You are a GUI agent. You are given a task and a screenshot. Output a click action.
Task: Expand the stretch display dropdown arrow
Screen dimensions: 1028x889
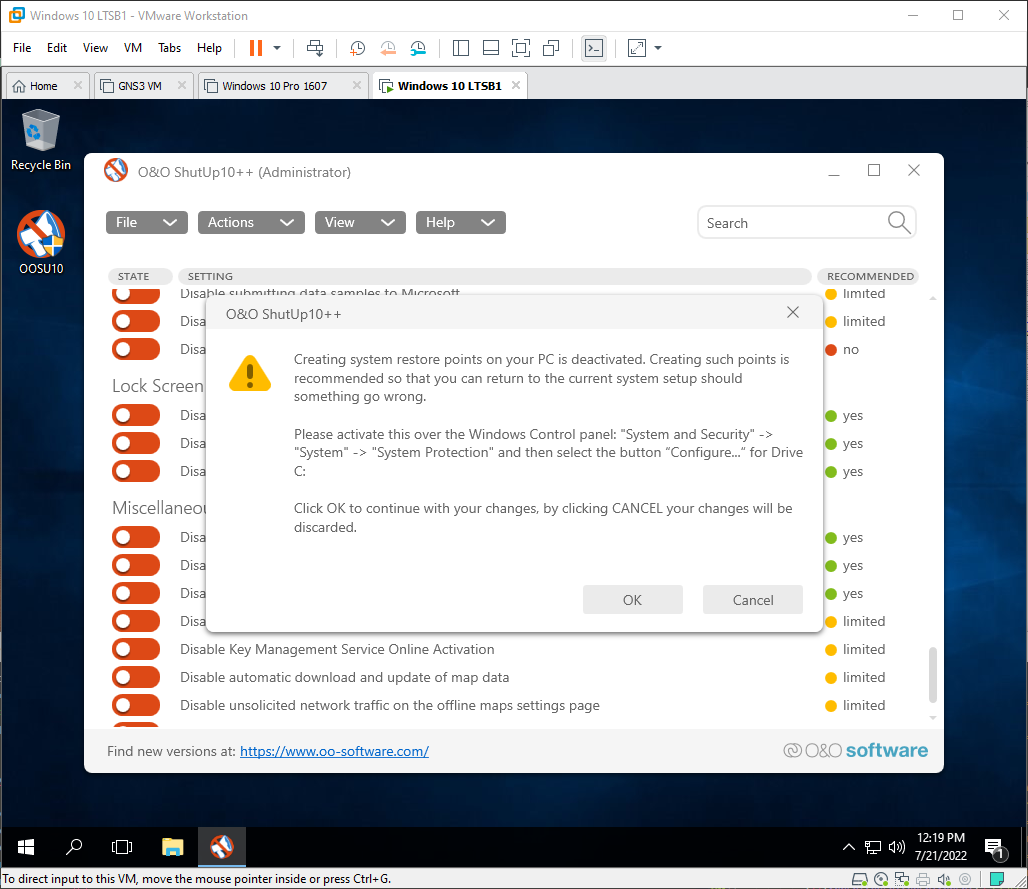click(x=658, y=48)
